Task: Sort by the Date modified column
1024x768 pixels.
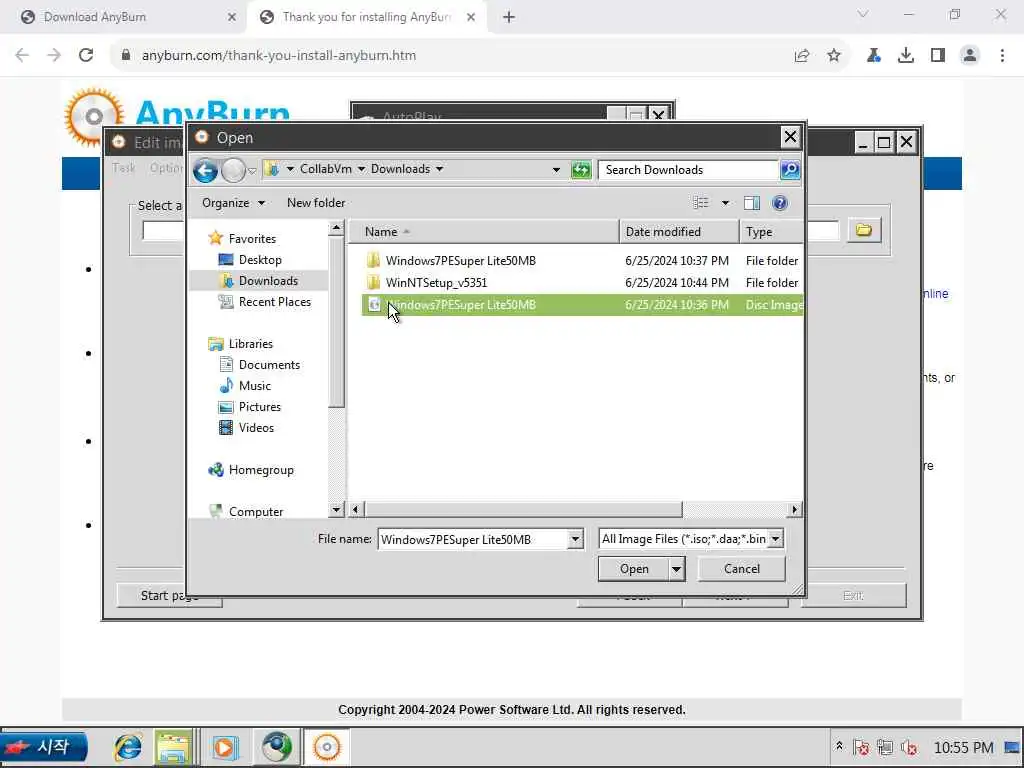Action: pyautogui.click(x=679, y=232)
